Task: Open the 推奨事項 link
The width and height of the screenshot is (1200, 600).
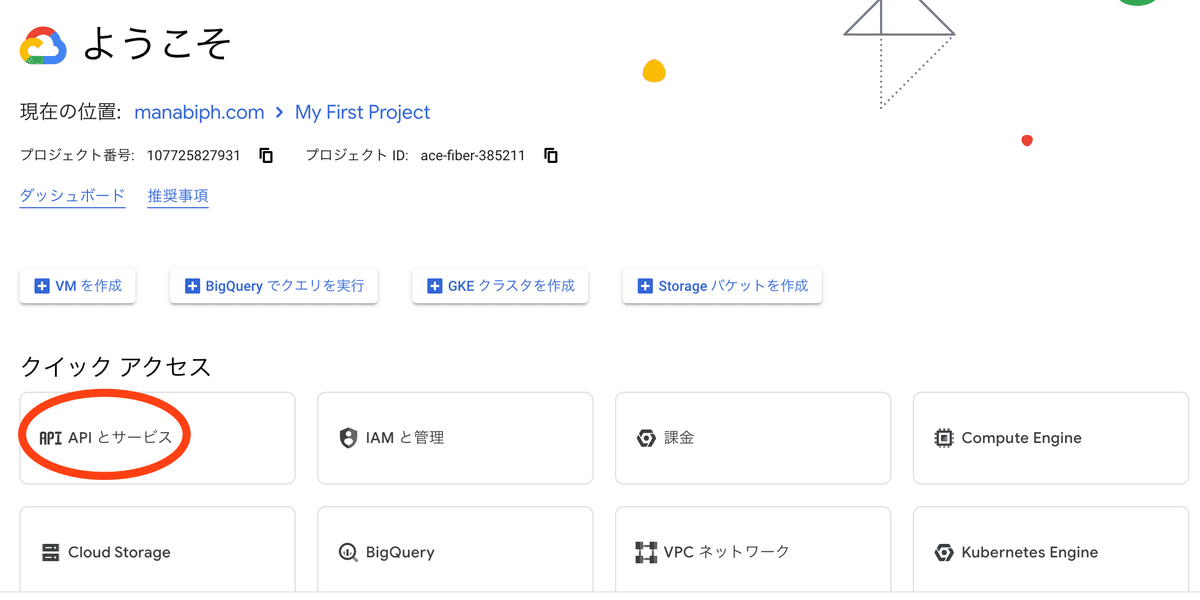Action: click(178, 196)
